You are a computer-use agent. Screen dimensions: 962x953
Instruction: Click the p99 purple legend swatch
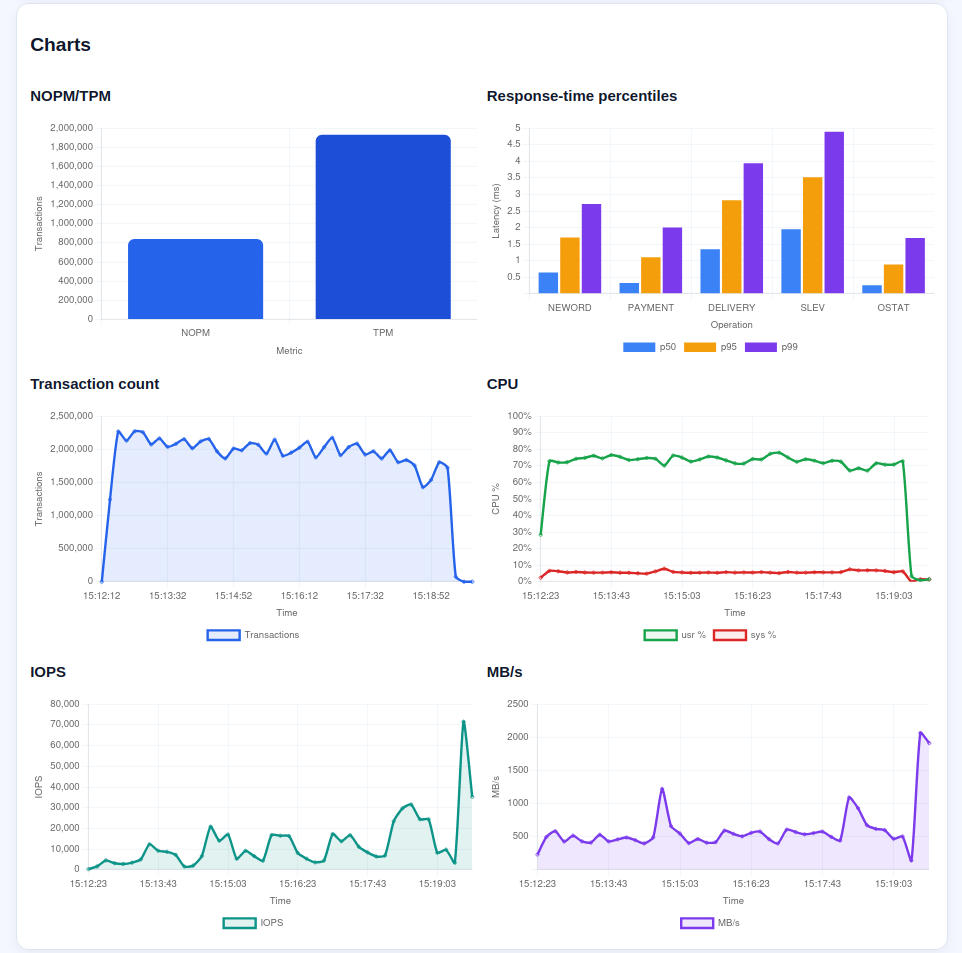click(x=760, y=347)
